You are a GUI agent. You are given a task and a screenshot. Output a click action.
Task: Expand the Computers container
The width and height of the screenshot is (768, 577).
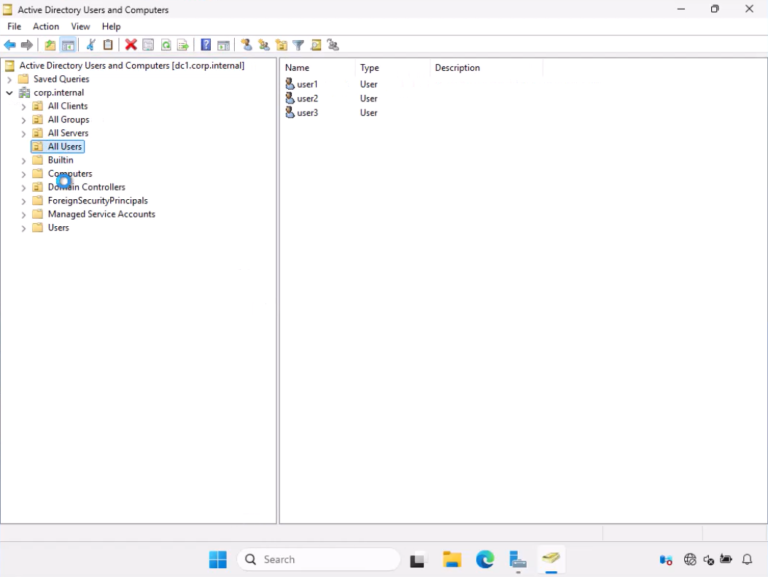24,174
